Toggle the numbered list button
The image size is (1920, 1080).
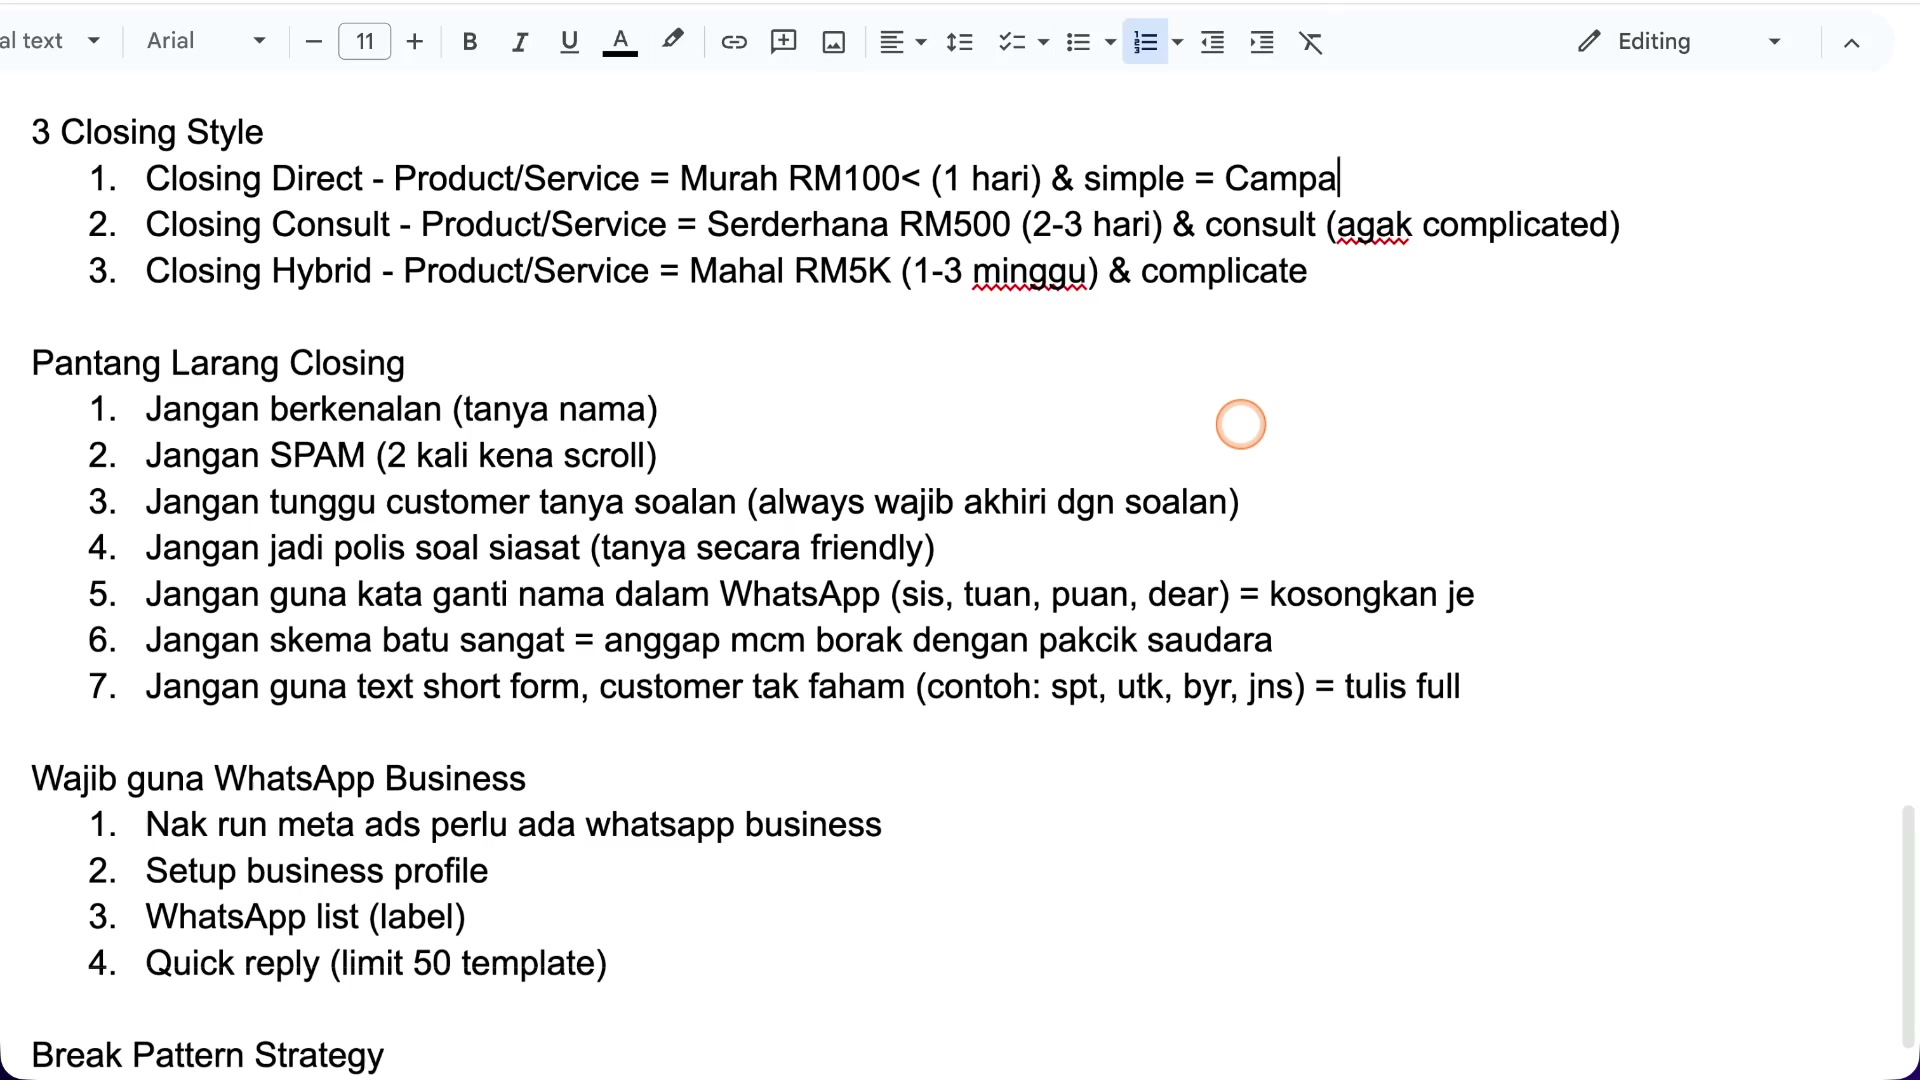[1146, 42]
